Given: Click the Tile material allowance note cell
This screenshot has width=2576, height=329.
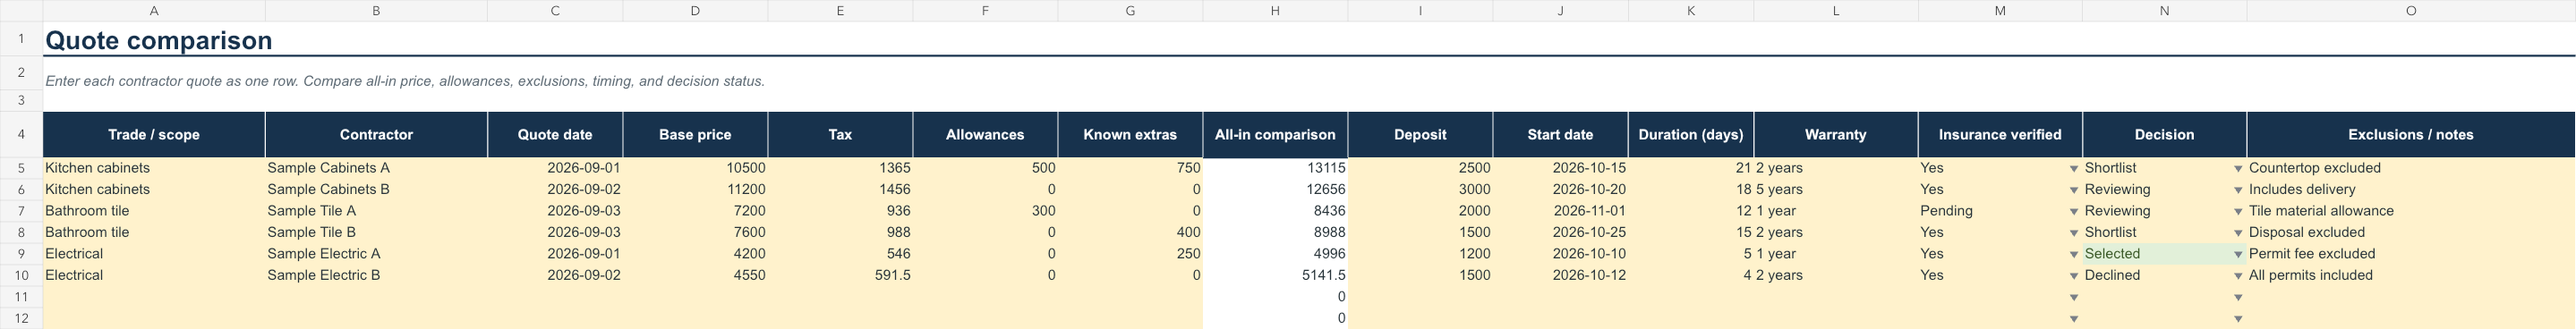Looking at the screenshot, I should pos(2411,211).
